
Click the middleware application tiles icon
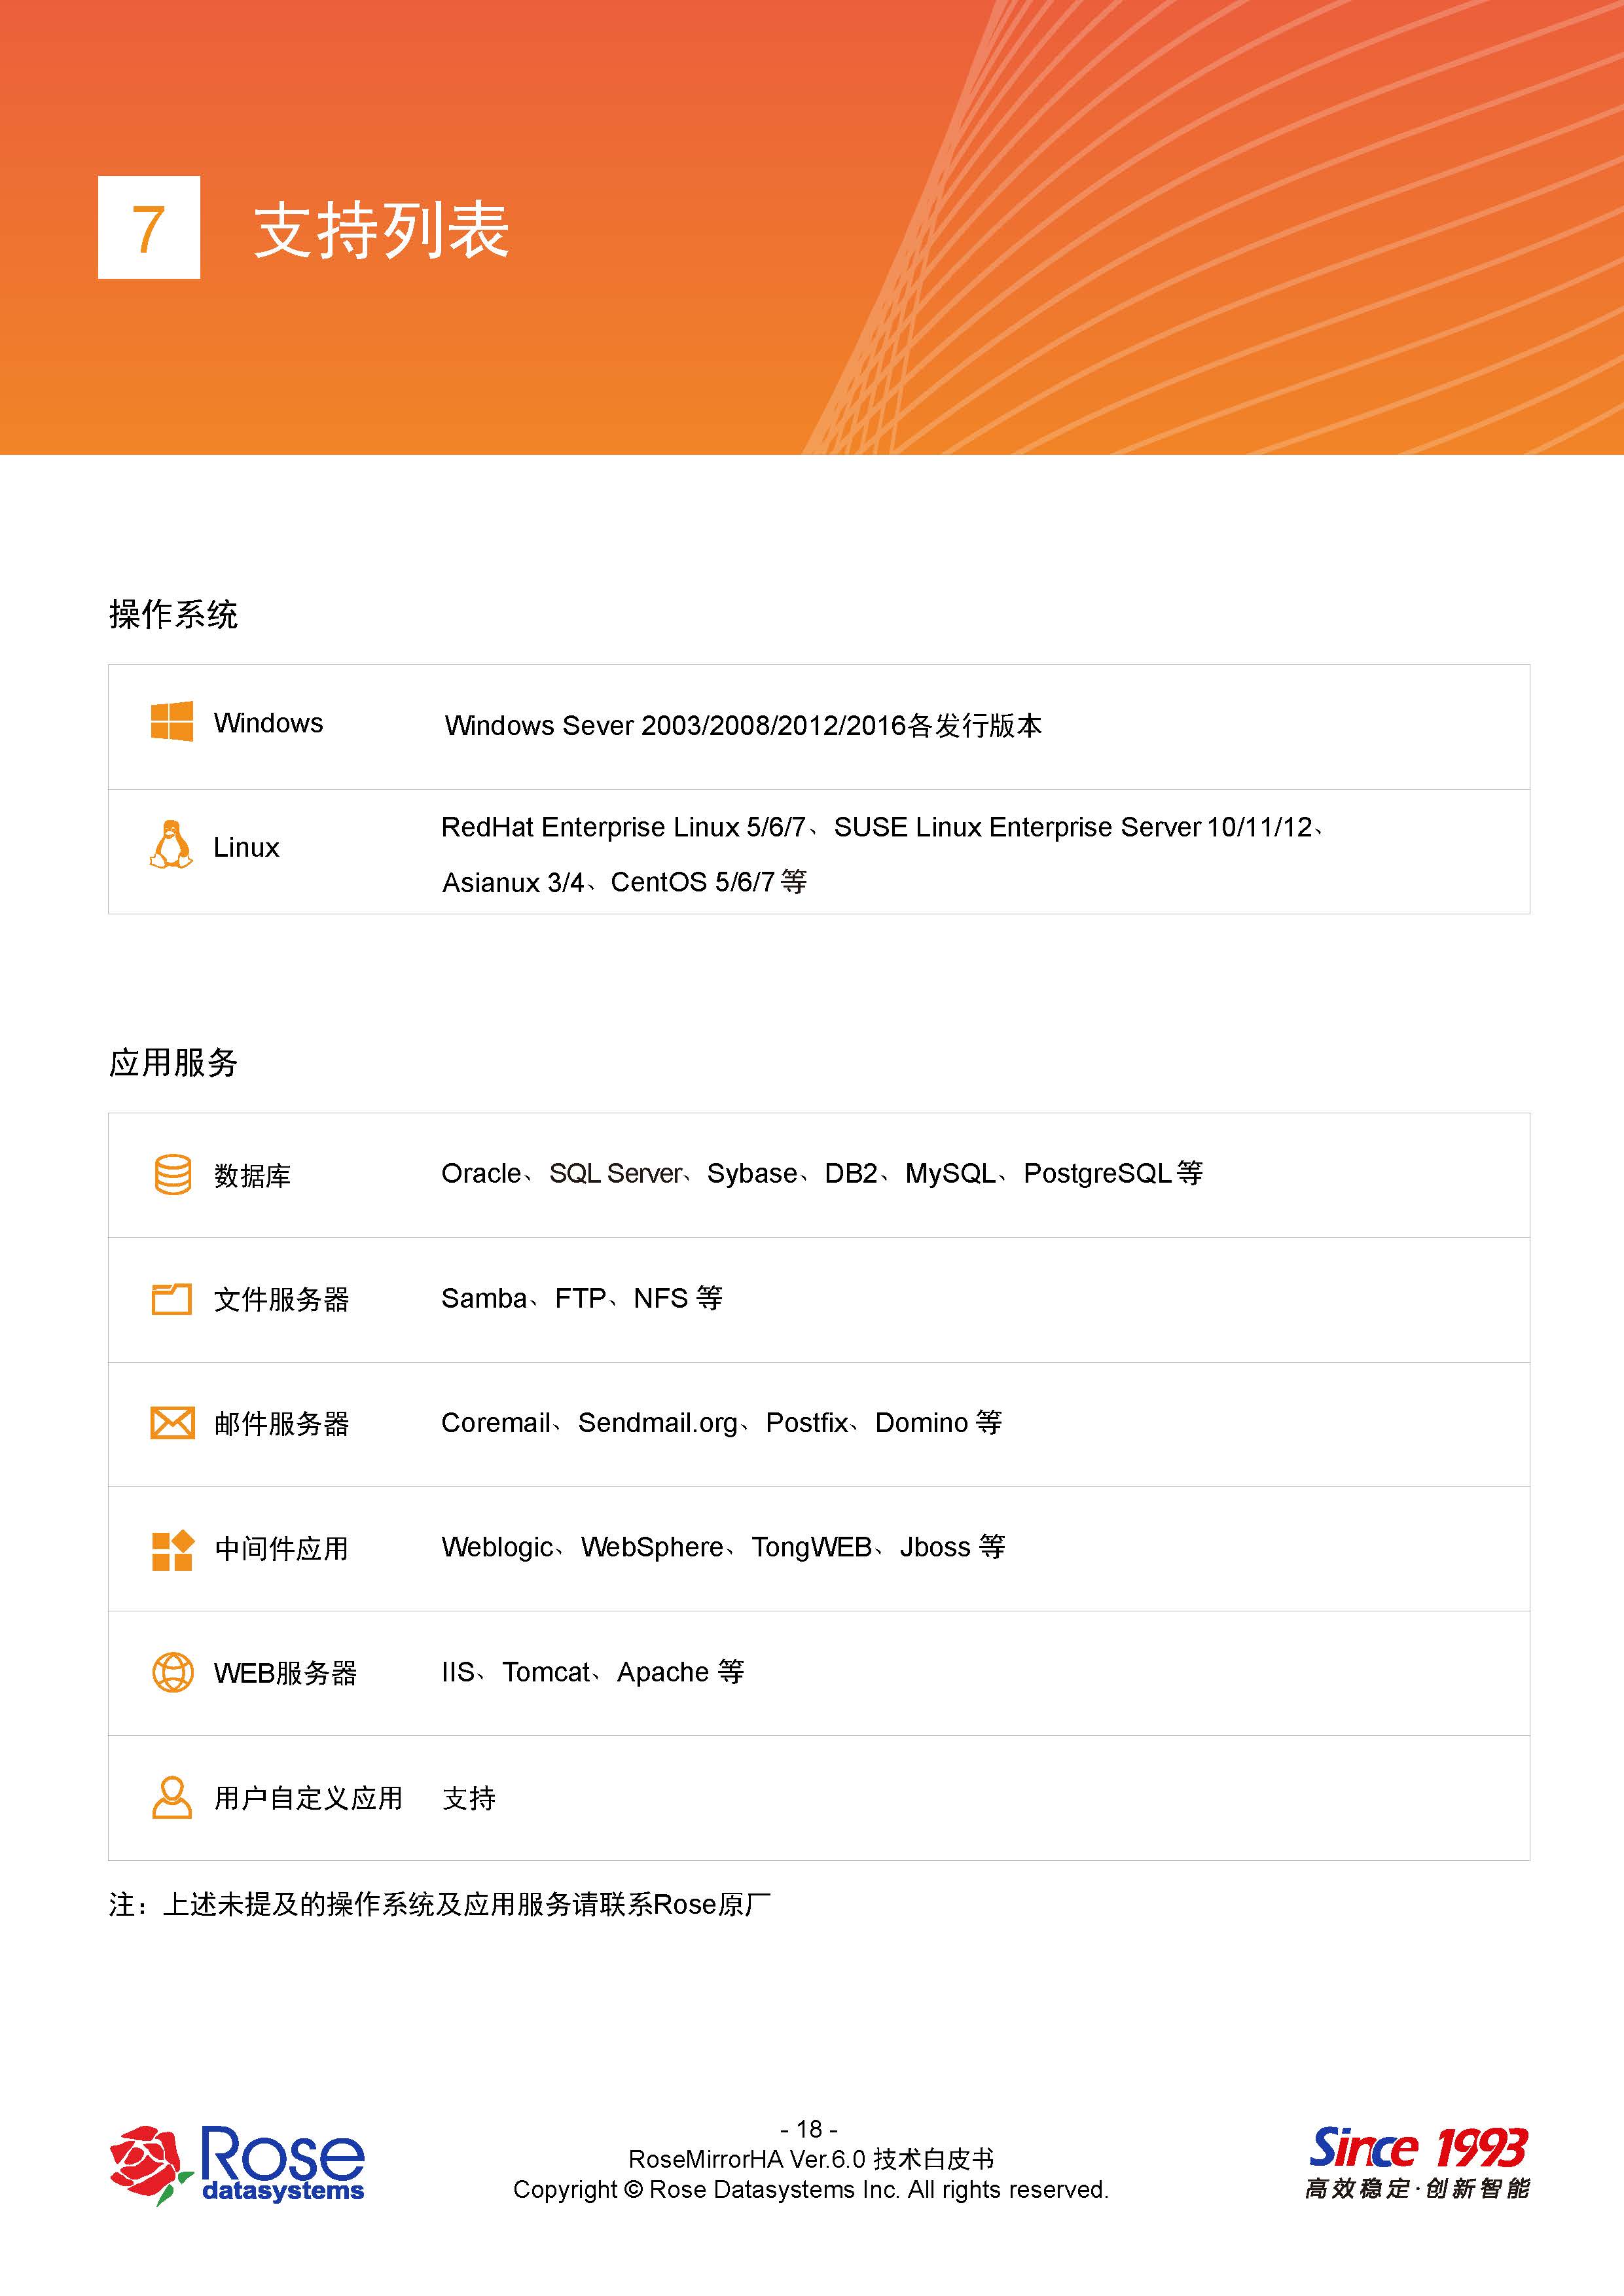(172, 1550)
